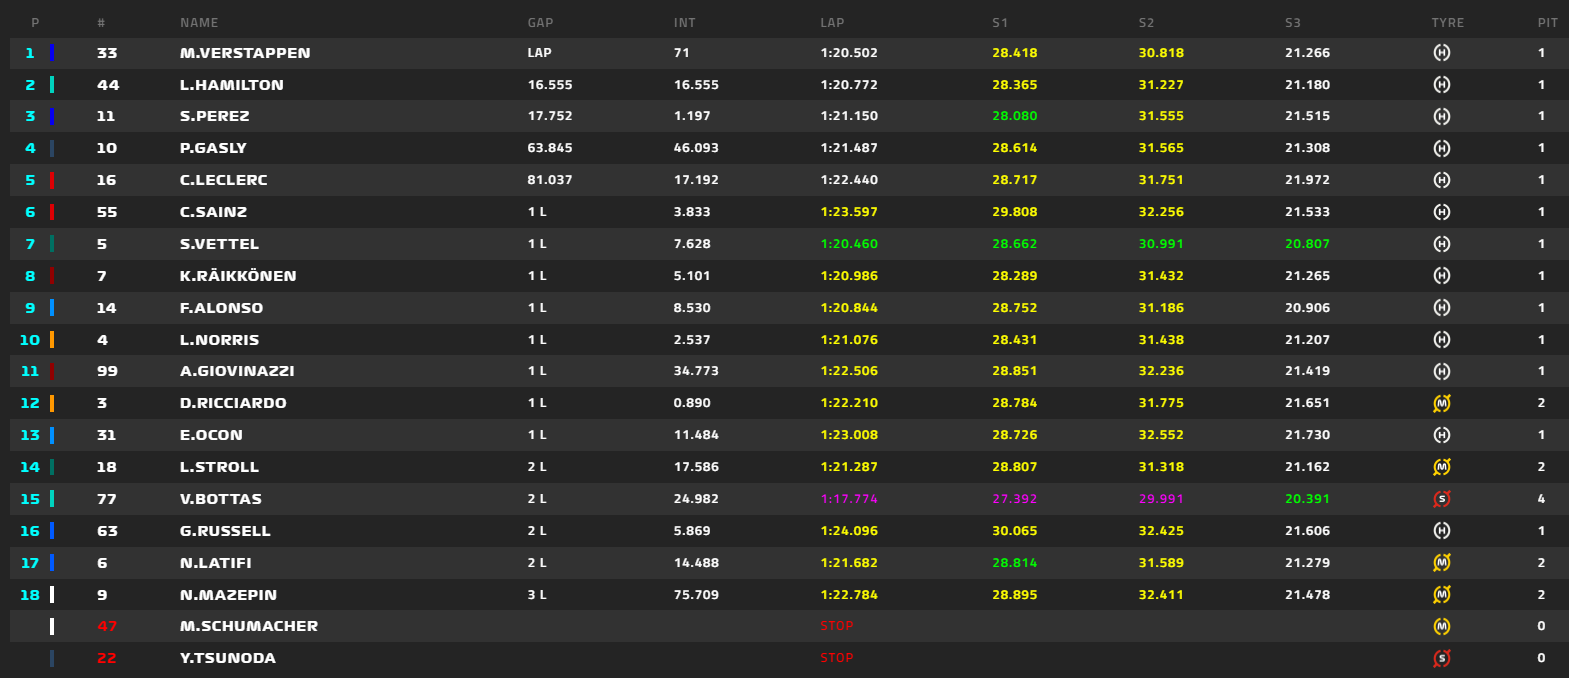Click the soft tyre icon for Bottas
This screenshot has width=1569, height=678.
click(x=1441, y=499)
